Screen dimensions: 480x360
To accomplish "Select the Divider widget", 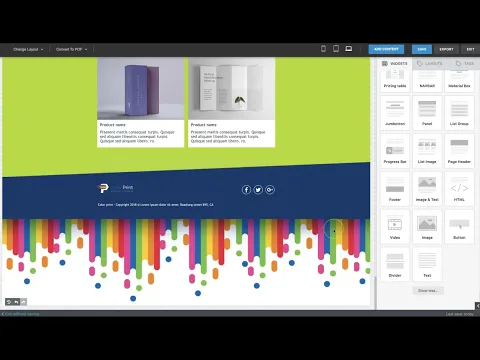I will [395, 265].
